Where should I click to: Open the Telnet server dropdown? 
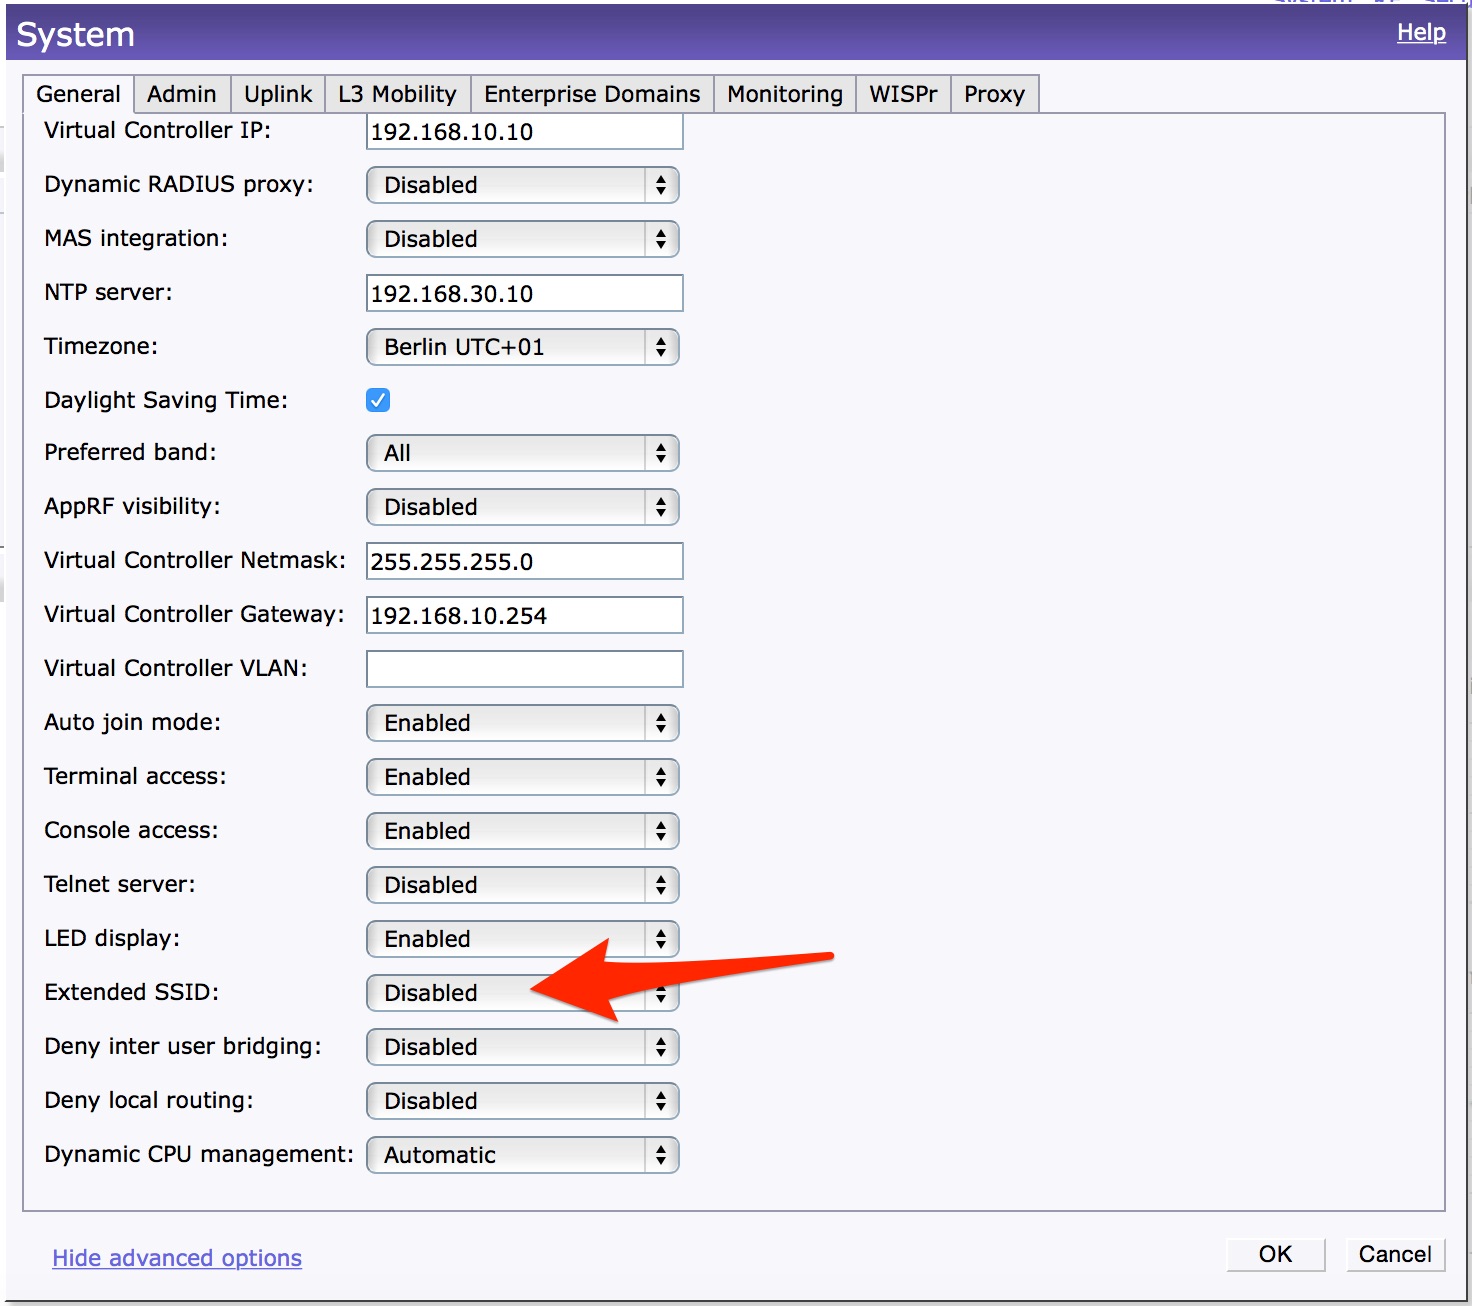click(x=521, y=884)
